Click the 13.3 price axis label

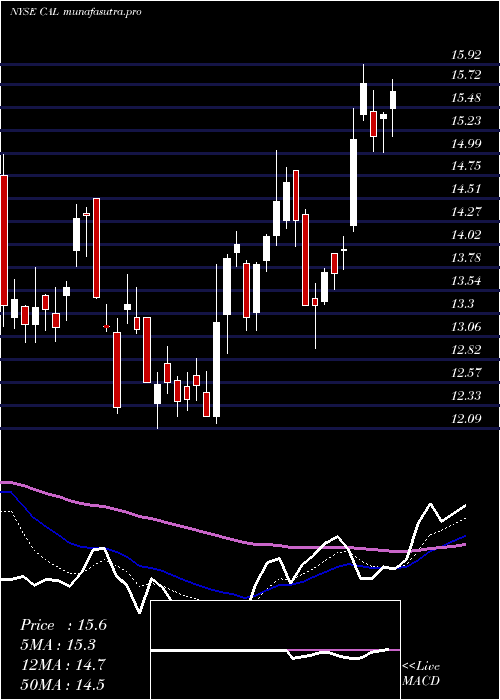pyautogui.click(x=462, y=304)
